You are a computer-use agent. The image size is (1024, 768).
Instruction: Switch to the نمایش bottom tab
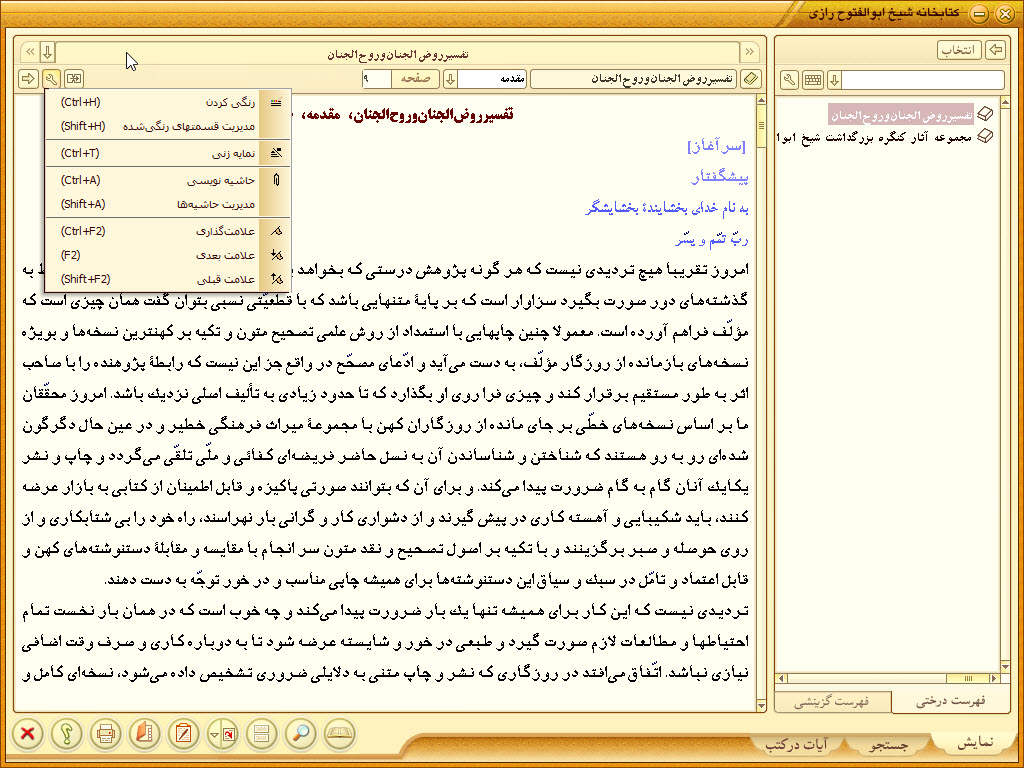pos(974,743)
